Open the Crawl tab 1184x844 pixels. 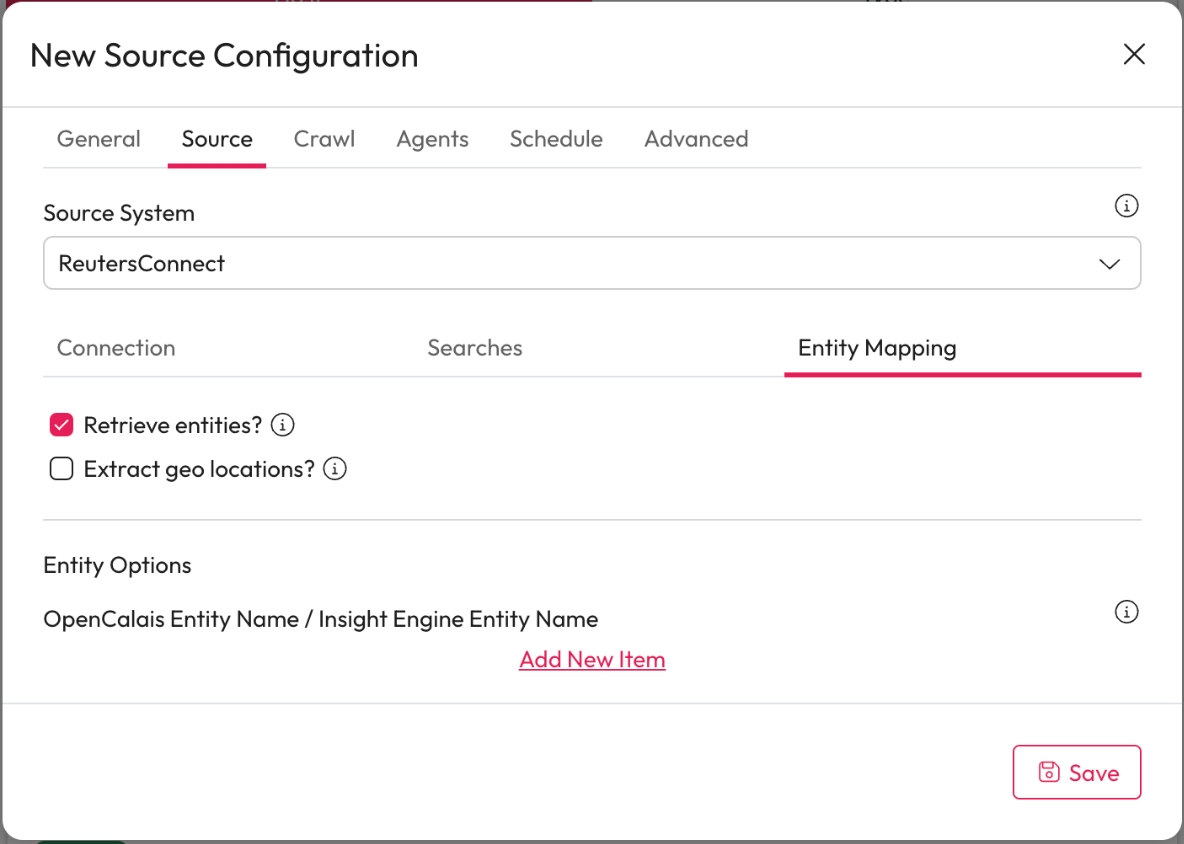[x=324, y=139]
